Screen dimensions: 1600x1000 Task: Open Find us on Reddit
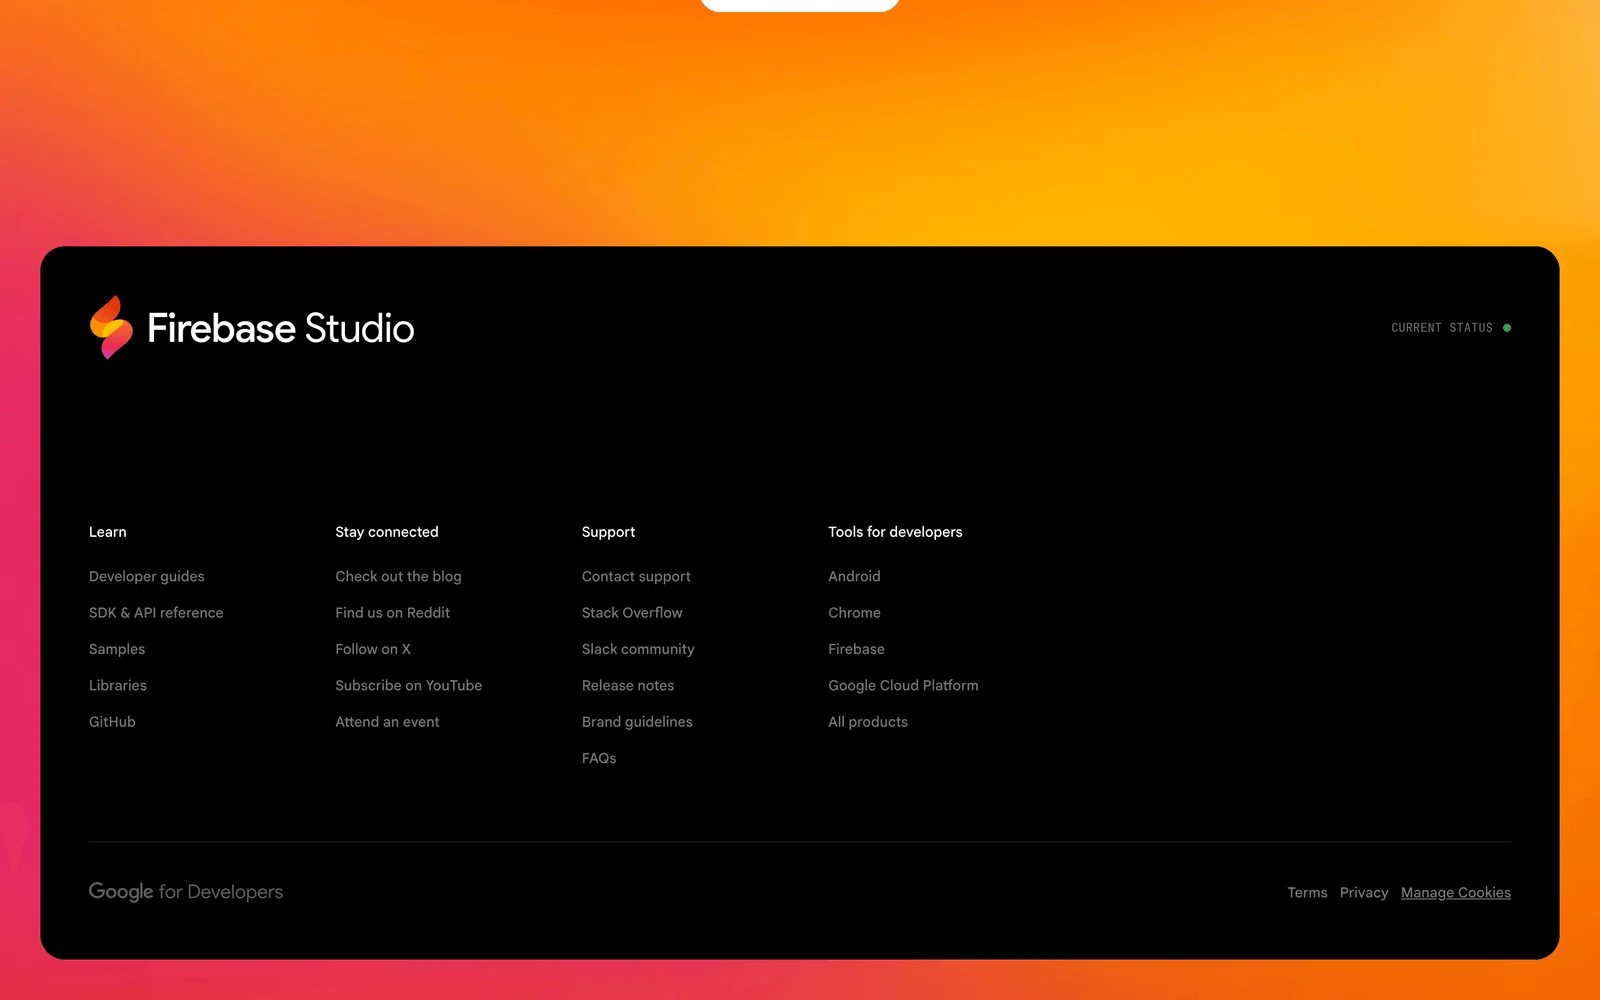point(392,613)
